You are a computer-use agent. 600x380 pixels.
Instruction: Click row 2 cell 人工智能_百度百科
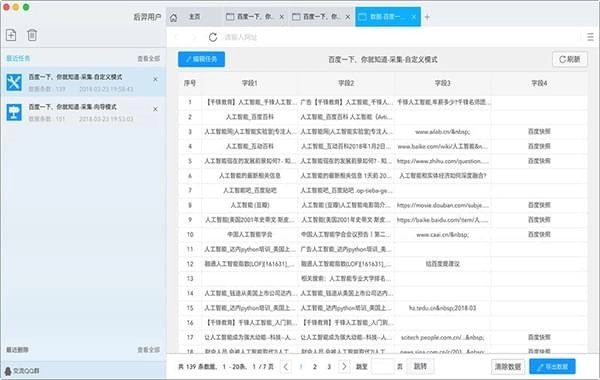click(x=249, y=117)
